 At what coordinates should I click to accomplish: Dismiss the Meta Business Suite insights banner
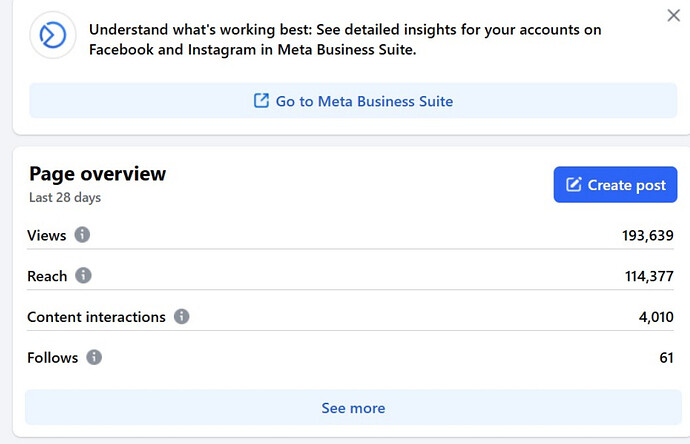click(x=673, y=16)
